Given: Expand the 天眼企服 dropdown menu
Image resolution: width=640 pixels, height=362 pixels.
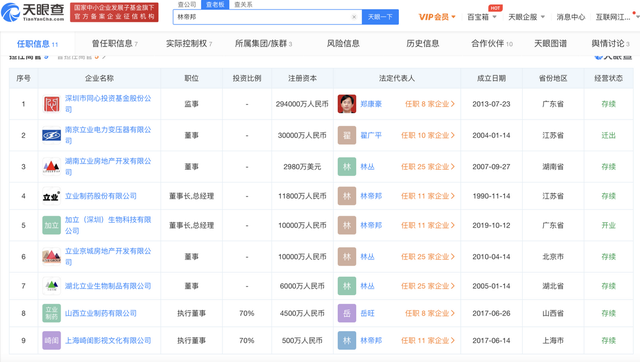Looking at the screenshot, I should pyautogui.click(x=526, y=17).
